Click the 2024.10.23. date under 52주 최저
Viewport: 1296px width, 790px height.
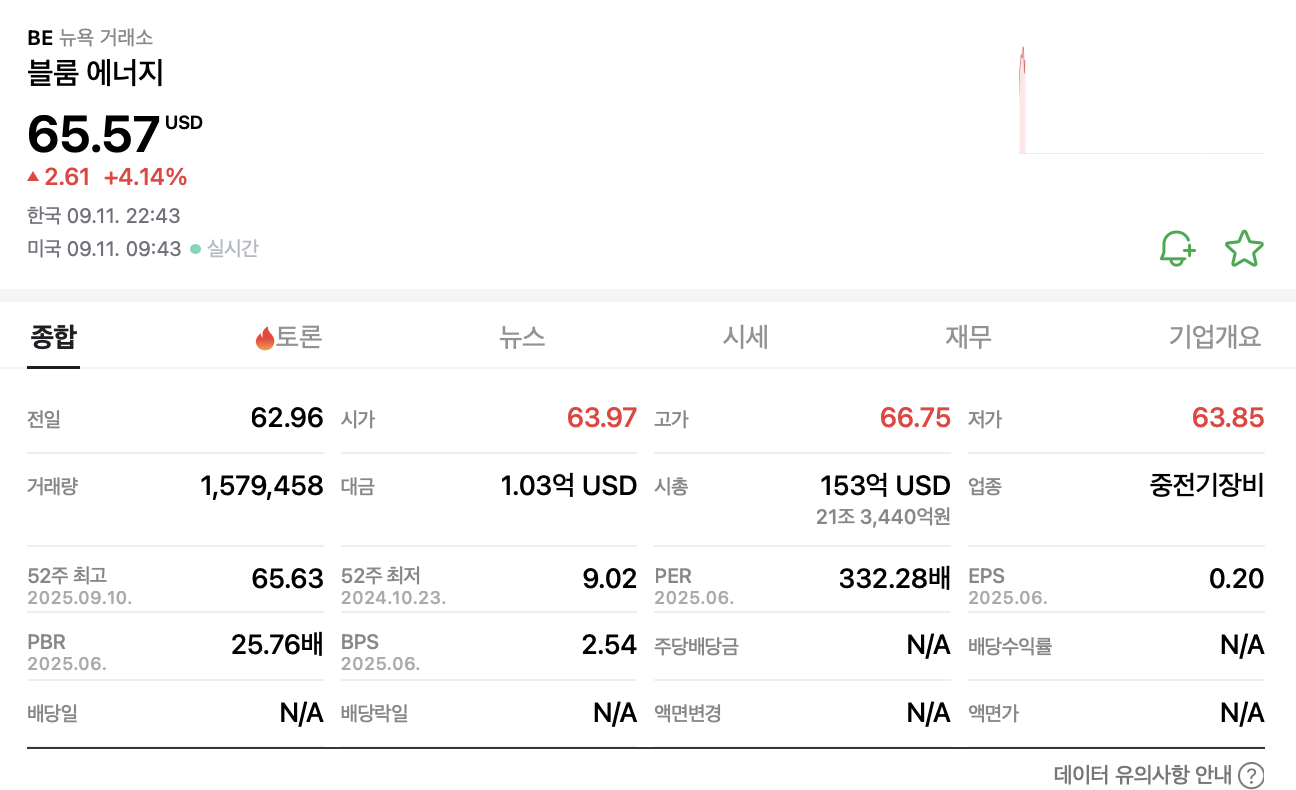393,598
